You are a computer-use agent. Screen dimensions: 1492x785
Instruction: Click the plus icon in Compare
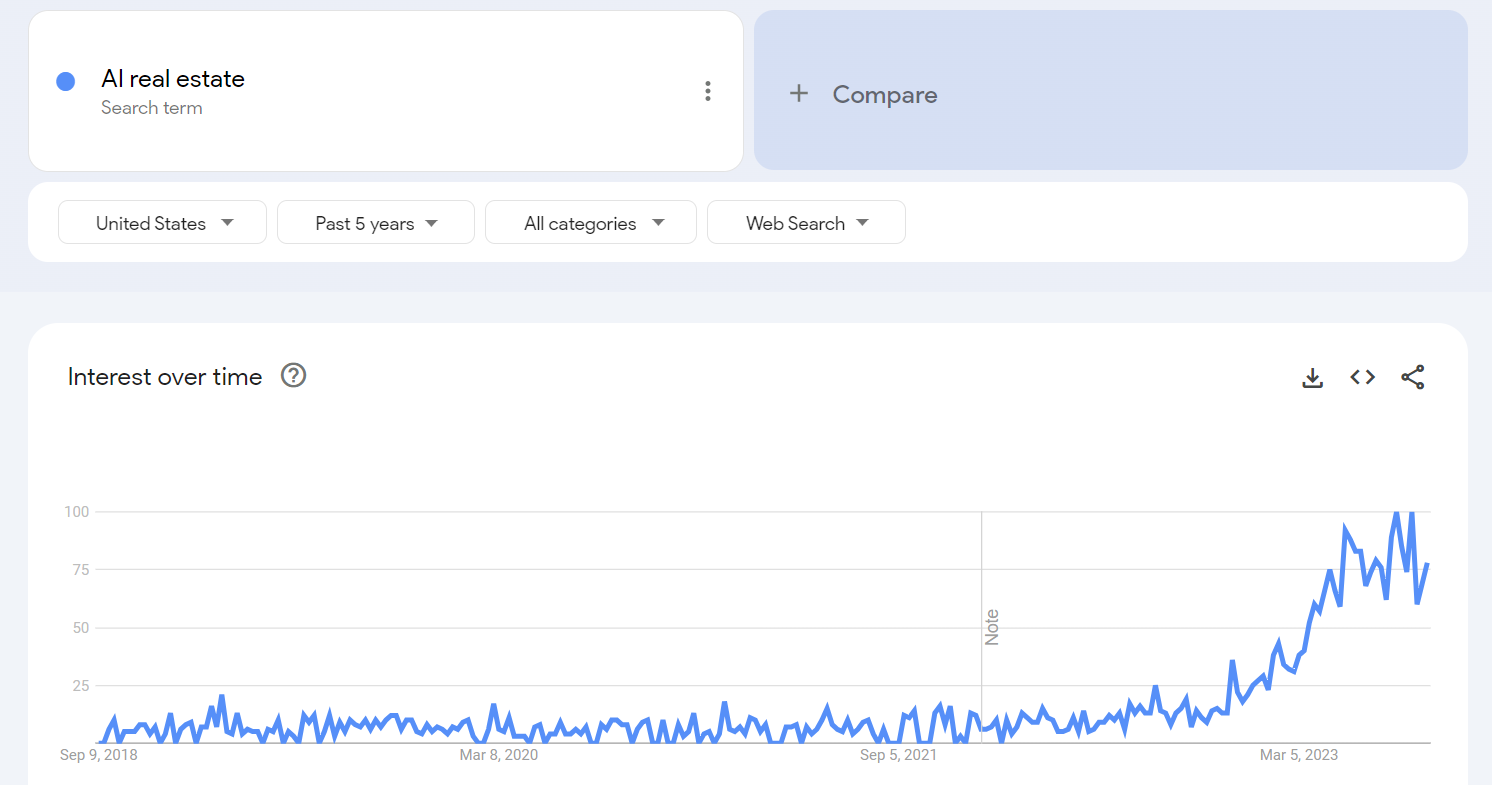(x=798, y=94)
